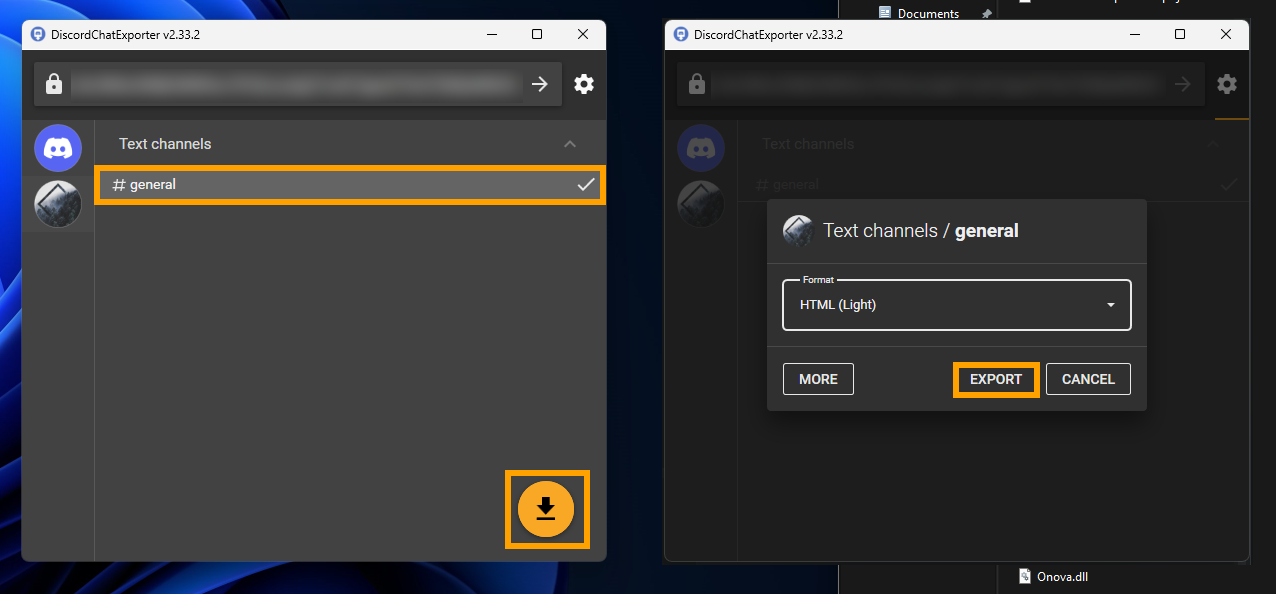Collapse the Text channels category in left window

[x=570, y=144]
